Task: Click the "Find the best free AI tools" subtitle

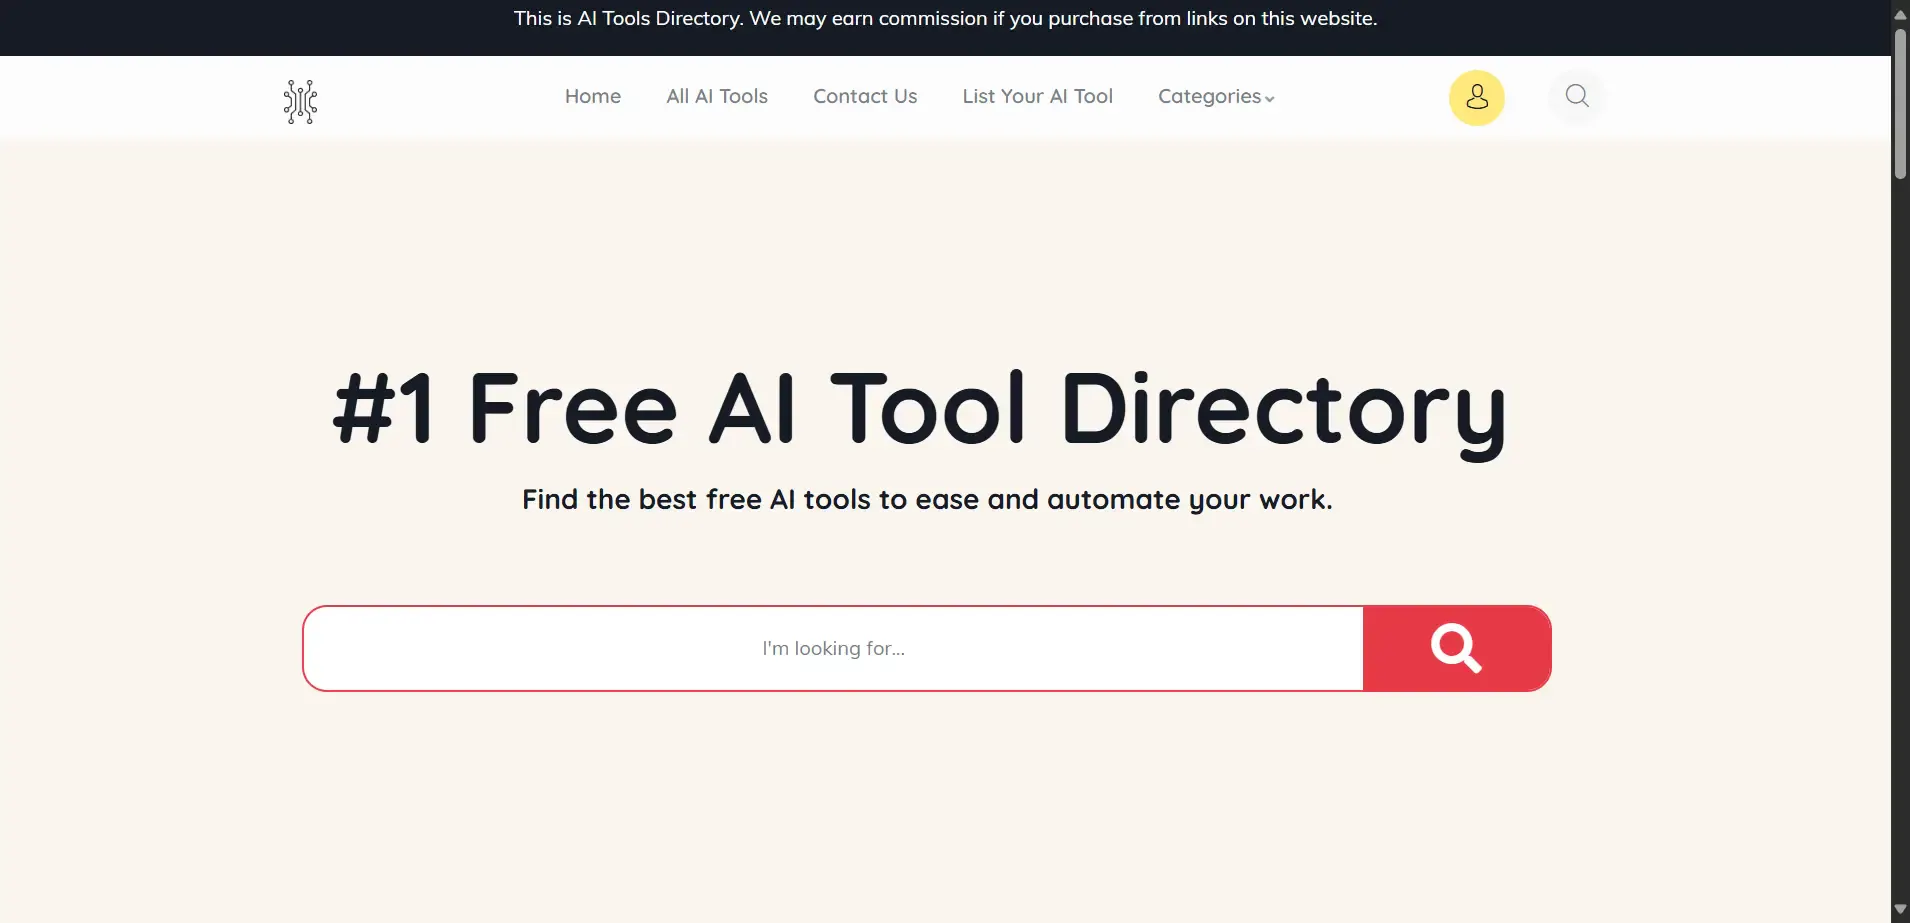Action: coord(927,499)
